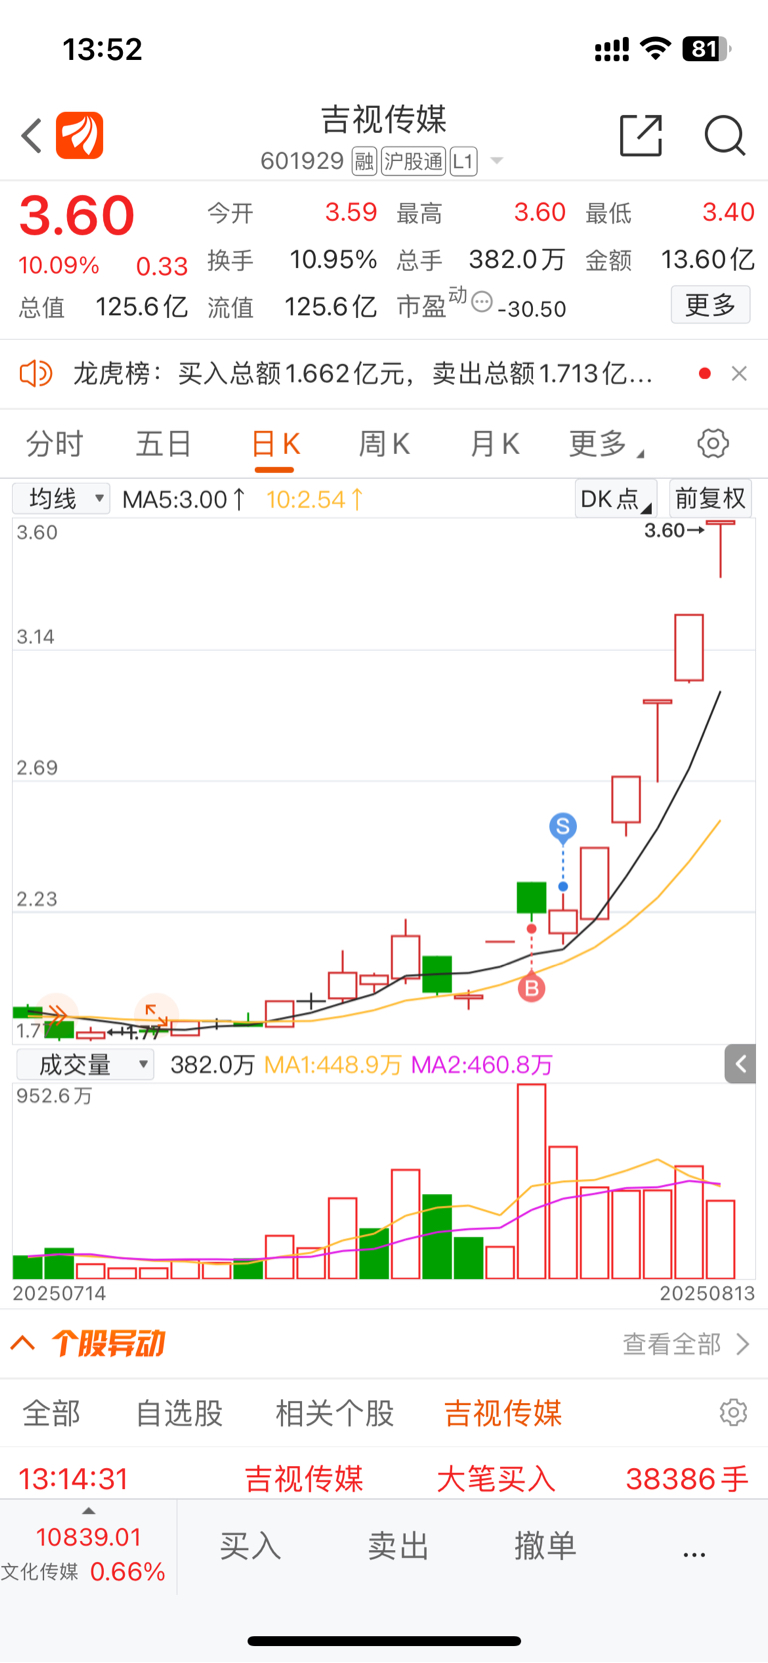Tap the tallest red volume bar
768x1663 pixels.
coord(532,1181)
